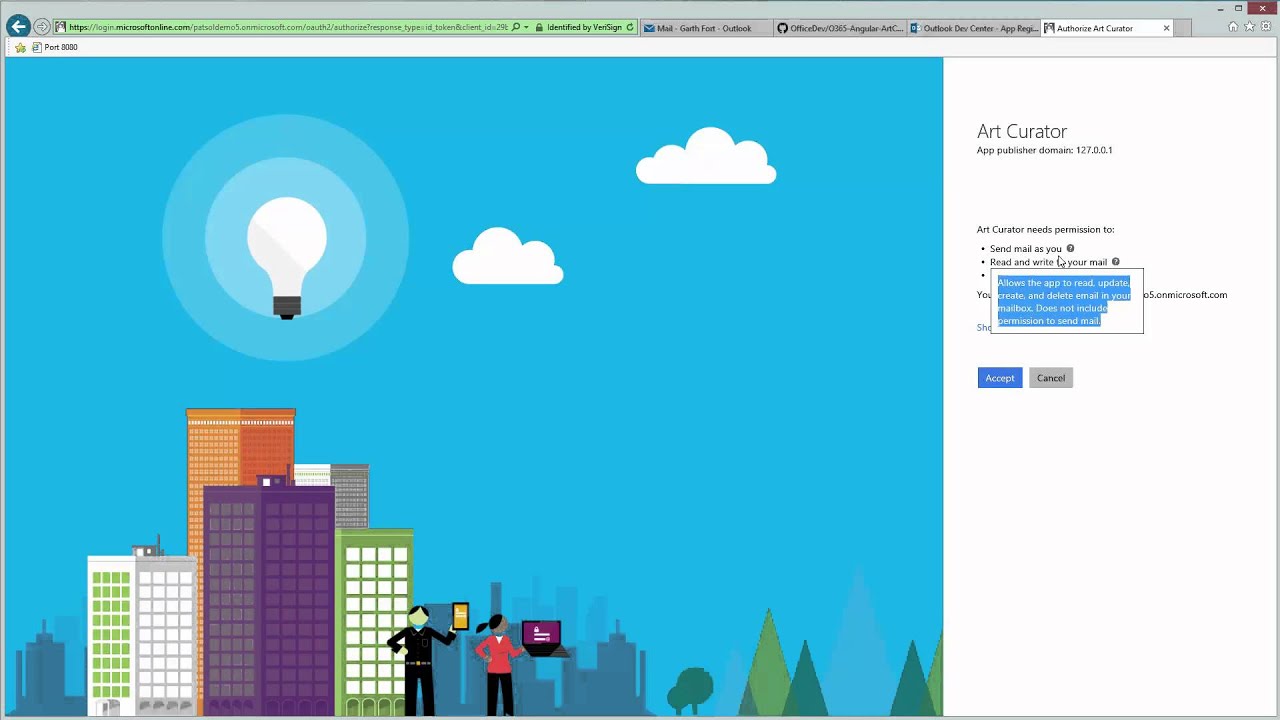Click the Cancel button
Viewport: 1280px width, 720px height.
[1051, 378]
